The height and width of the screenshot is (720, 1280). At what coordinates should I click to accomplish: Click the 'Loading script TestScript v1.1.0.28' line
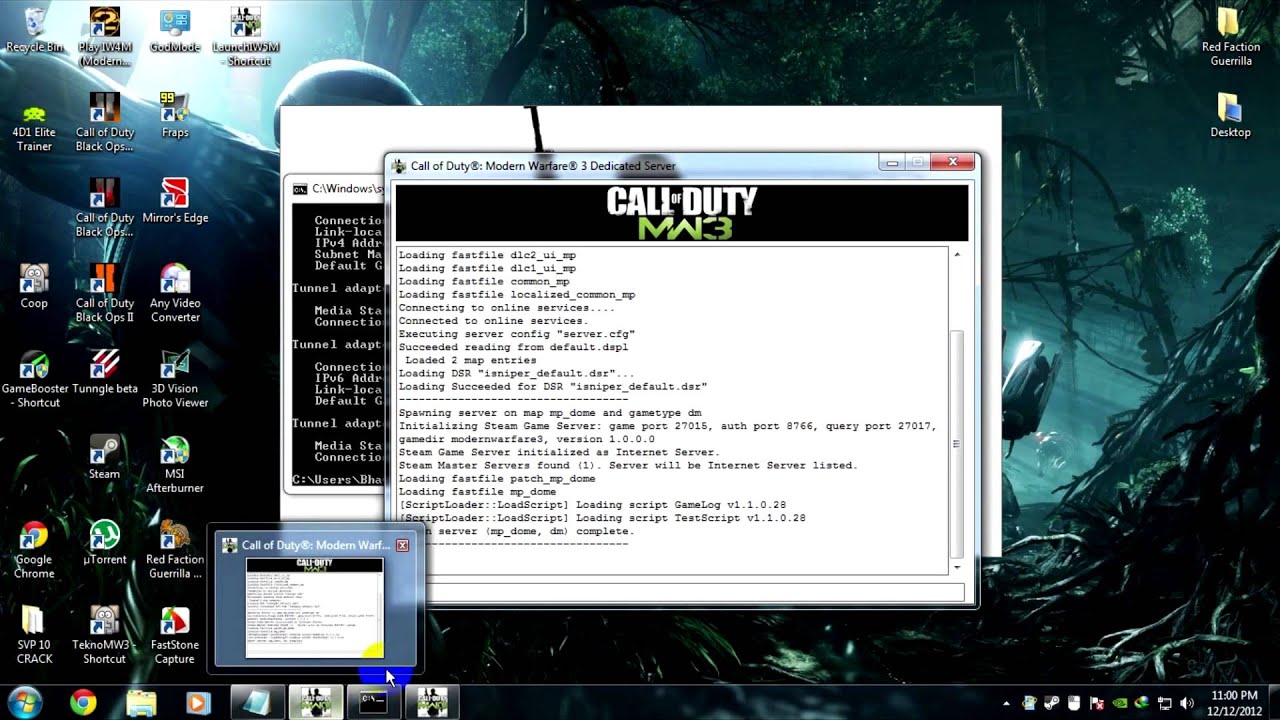pyautogui.click(x=602, y=518)
